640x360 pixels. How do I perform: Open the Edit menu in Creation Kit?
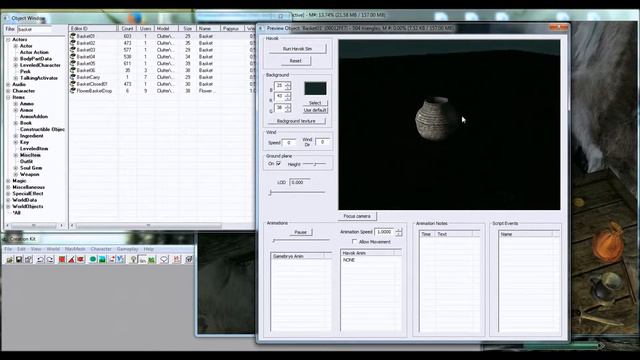[x=21, y=249]
